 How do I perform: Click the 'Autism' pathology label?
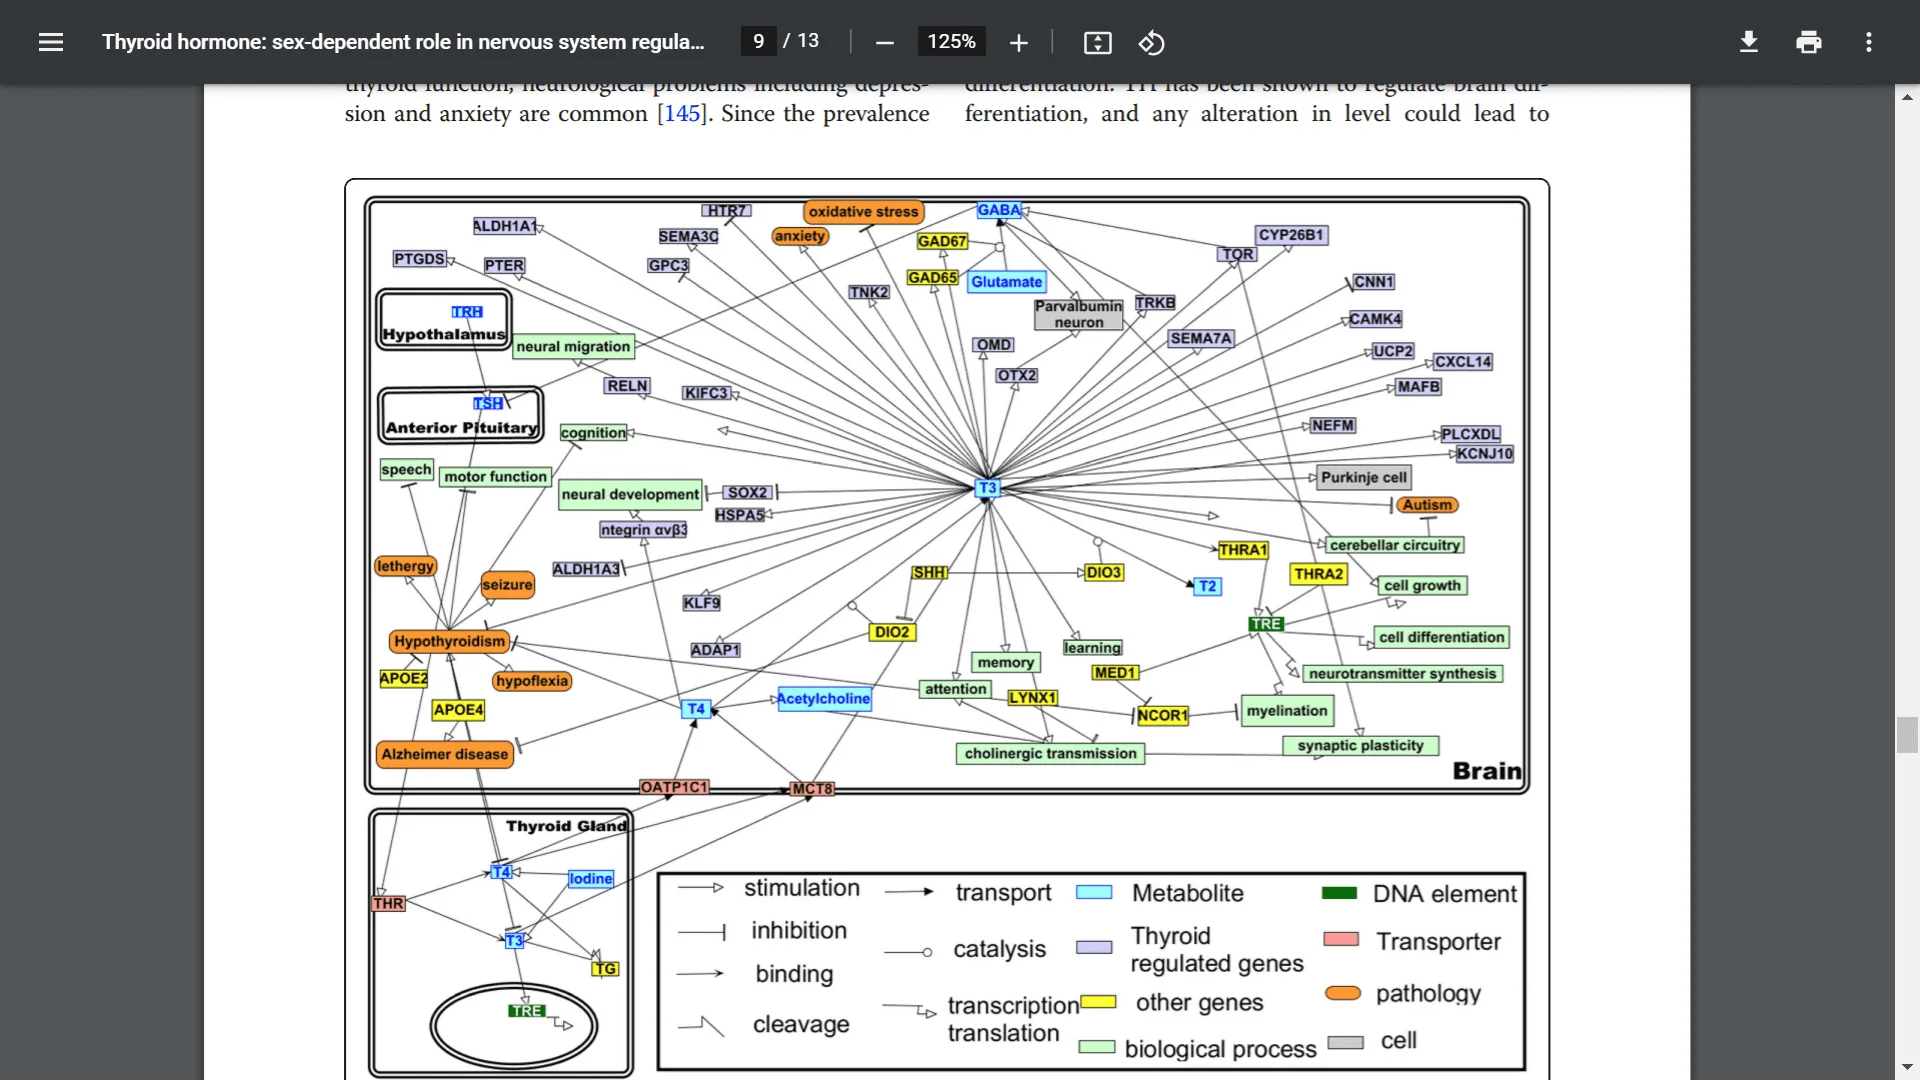click(1427, 505)
